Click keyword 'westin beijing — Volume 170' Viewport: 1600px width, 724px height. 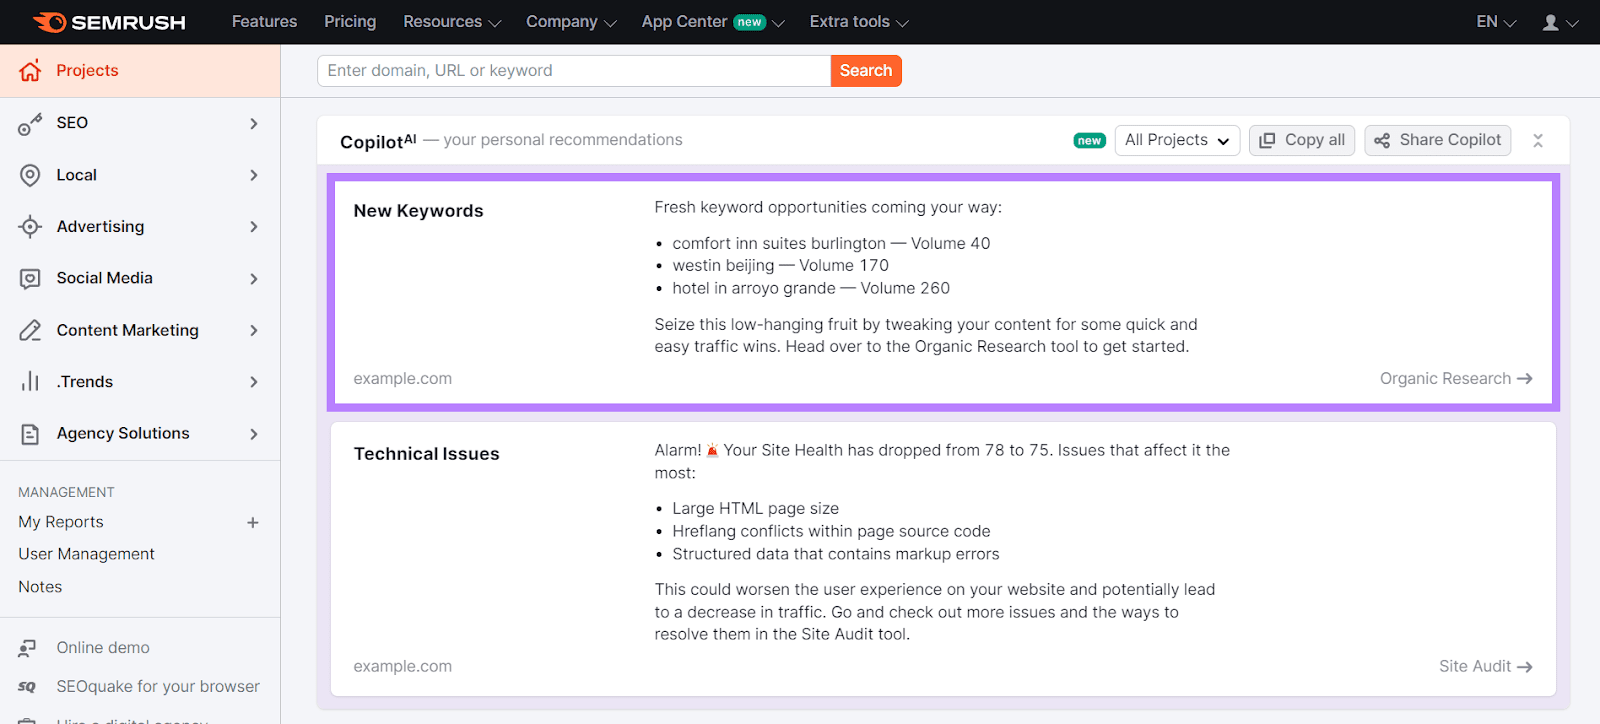click(x=780, y=266)
